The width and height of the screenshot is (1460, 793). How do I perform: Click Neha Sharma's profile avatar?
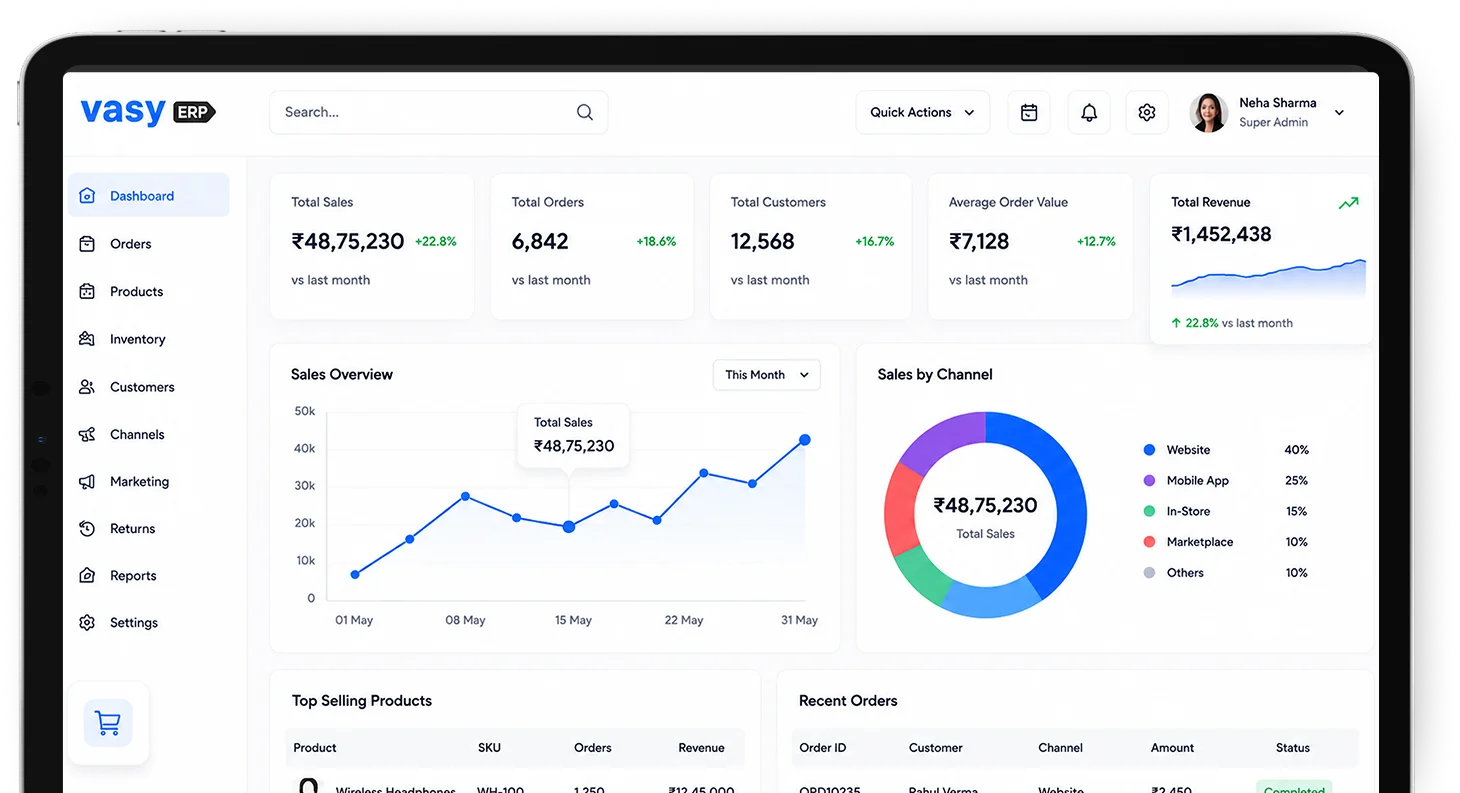click(x=1209, y=113)
